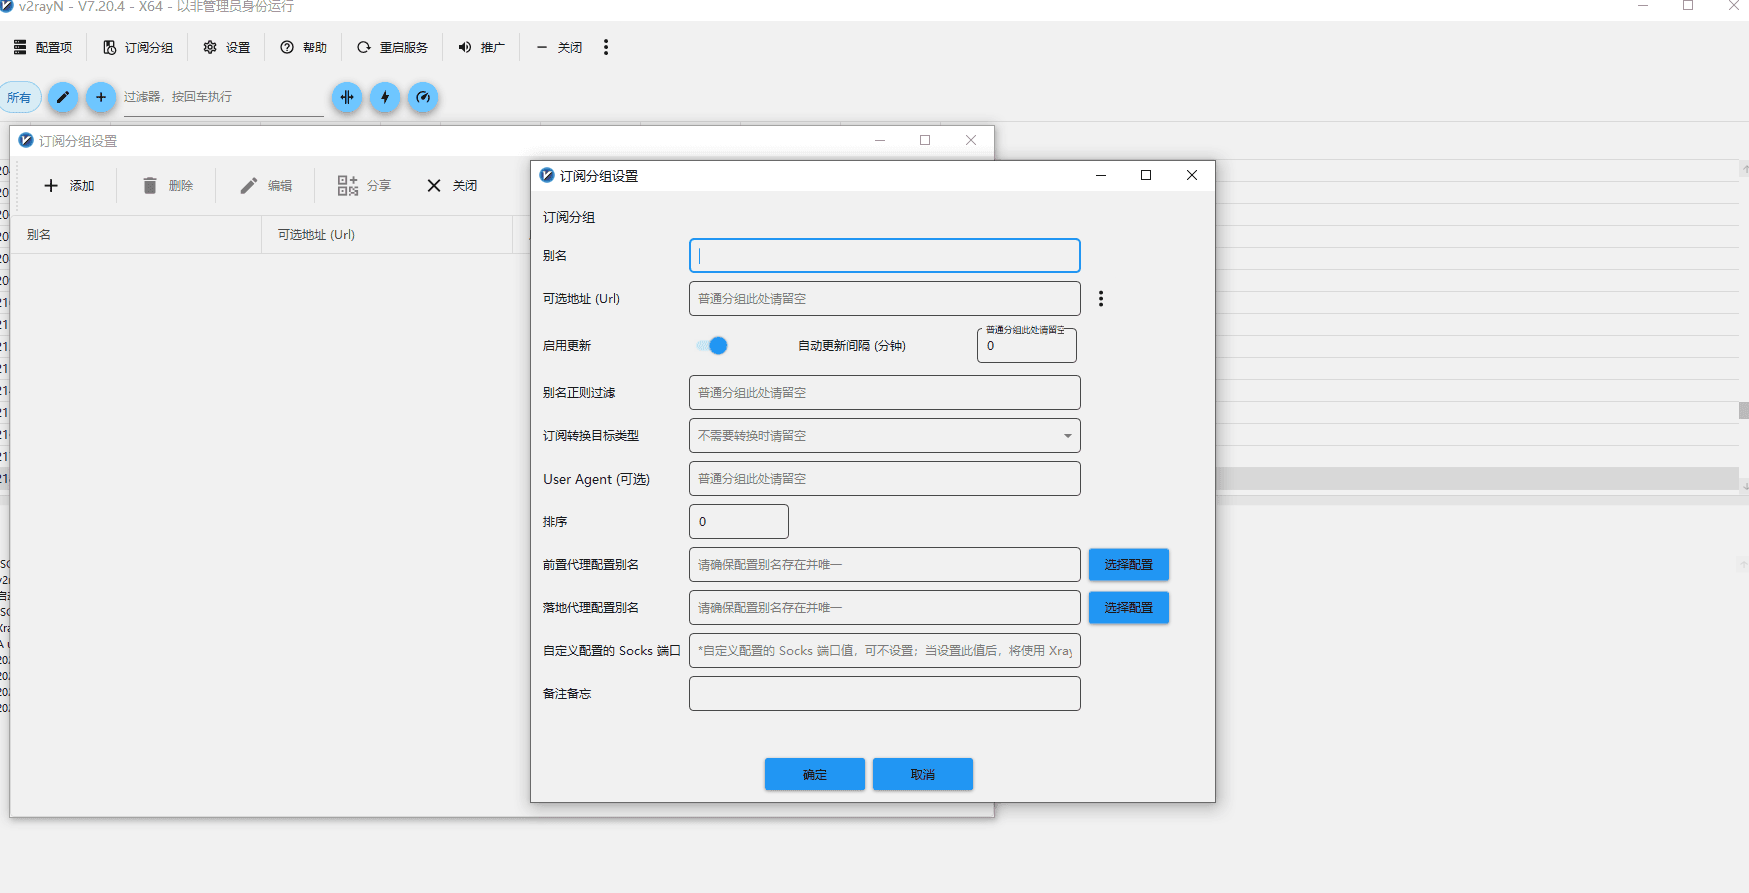
Task: Open the 设置 settings menu
Action: [x=227, y=47]
